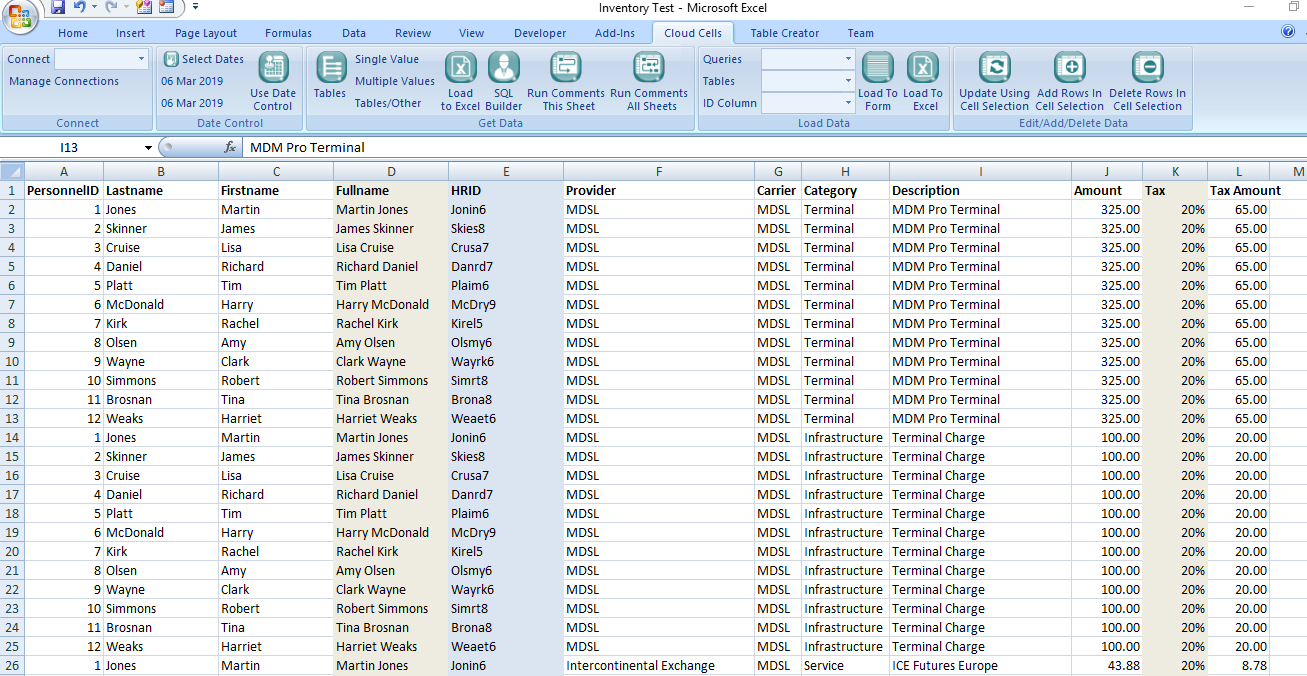Image resolution: width=1307 pixels, height=676 pixels.
Task: Click the formula bar containing MDM Pro Terminal
Action: coord(700,147)
